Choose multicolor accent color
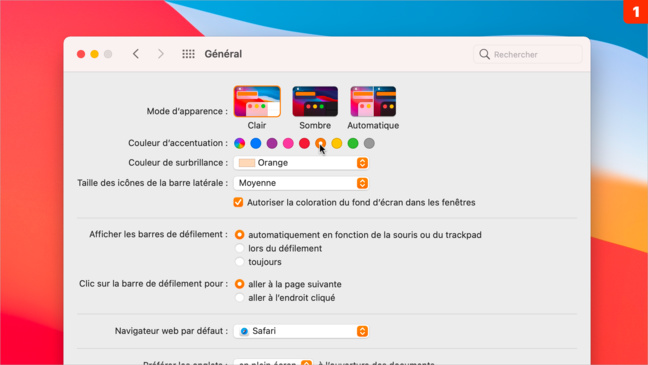The width and height of the screenshot is (648, 365). (x=240, y=143)
